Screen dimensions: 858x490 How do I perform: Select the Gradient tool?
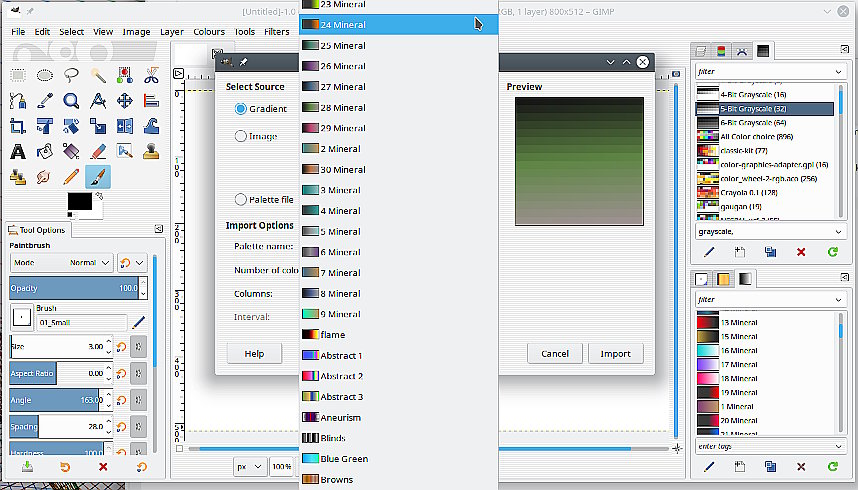pyautogui.click(x=71, y=151)
